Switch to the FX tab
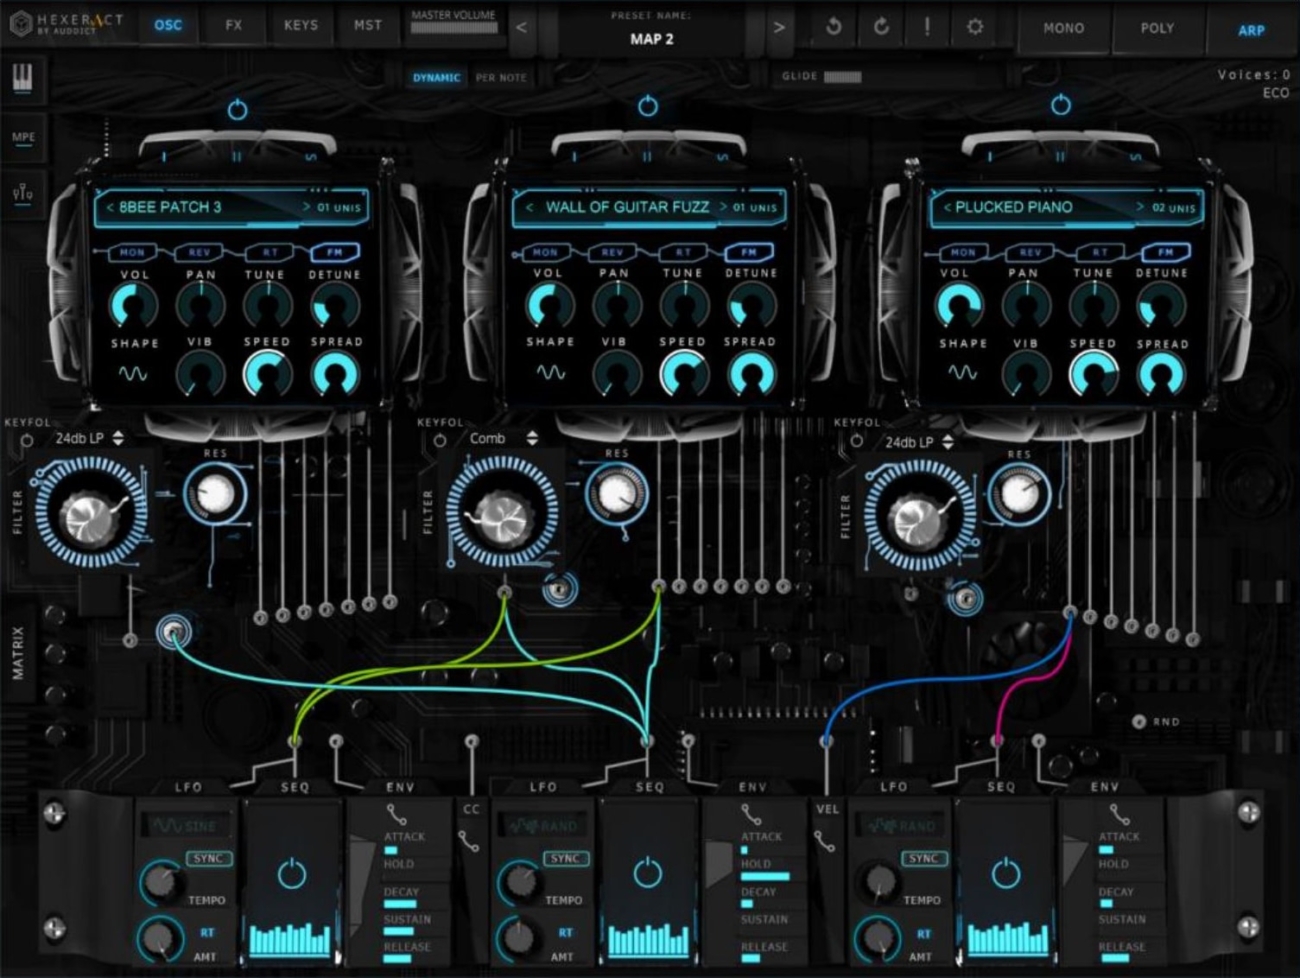Viewport: 1300px width, 978px height. [234, 27]
